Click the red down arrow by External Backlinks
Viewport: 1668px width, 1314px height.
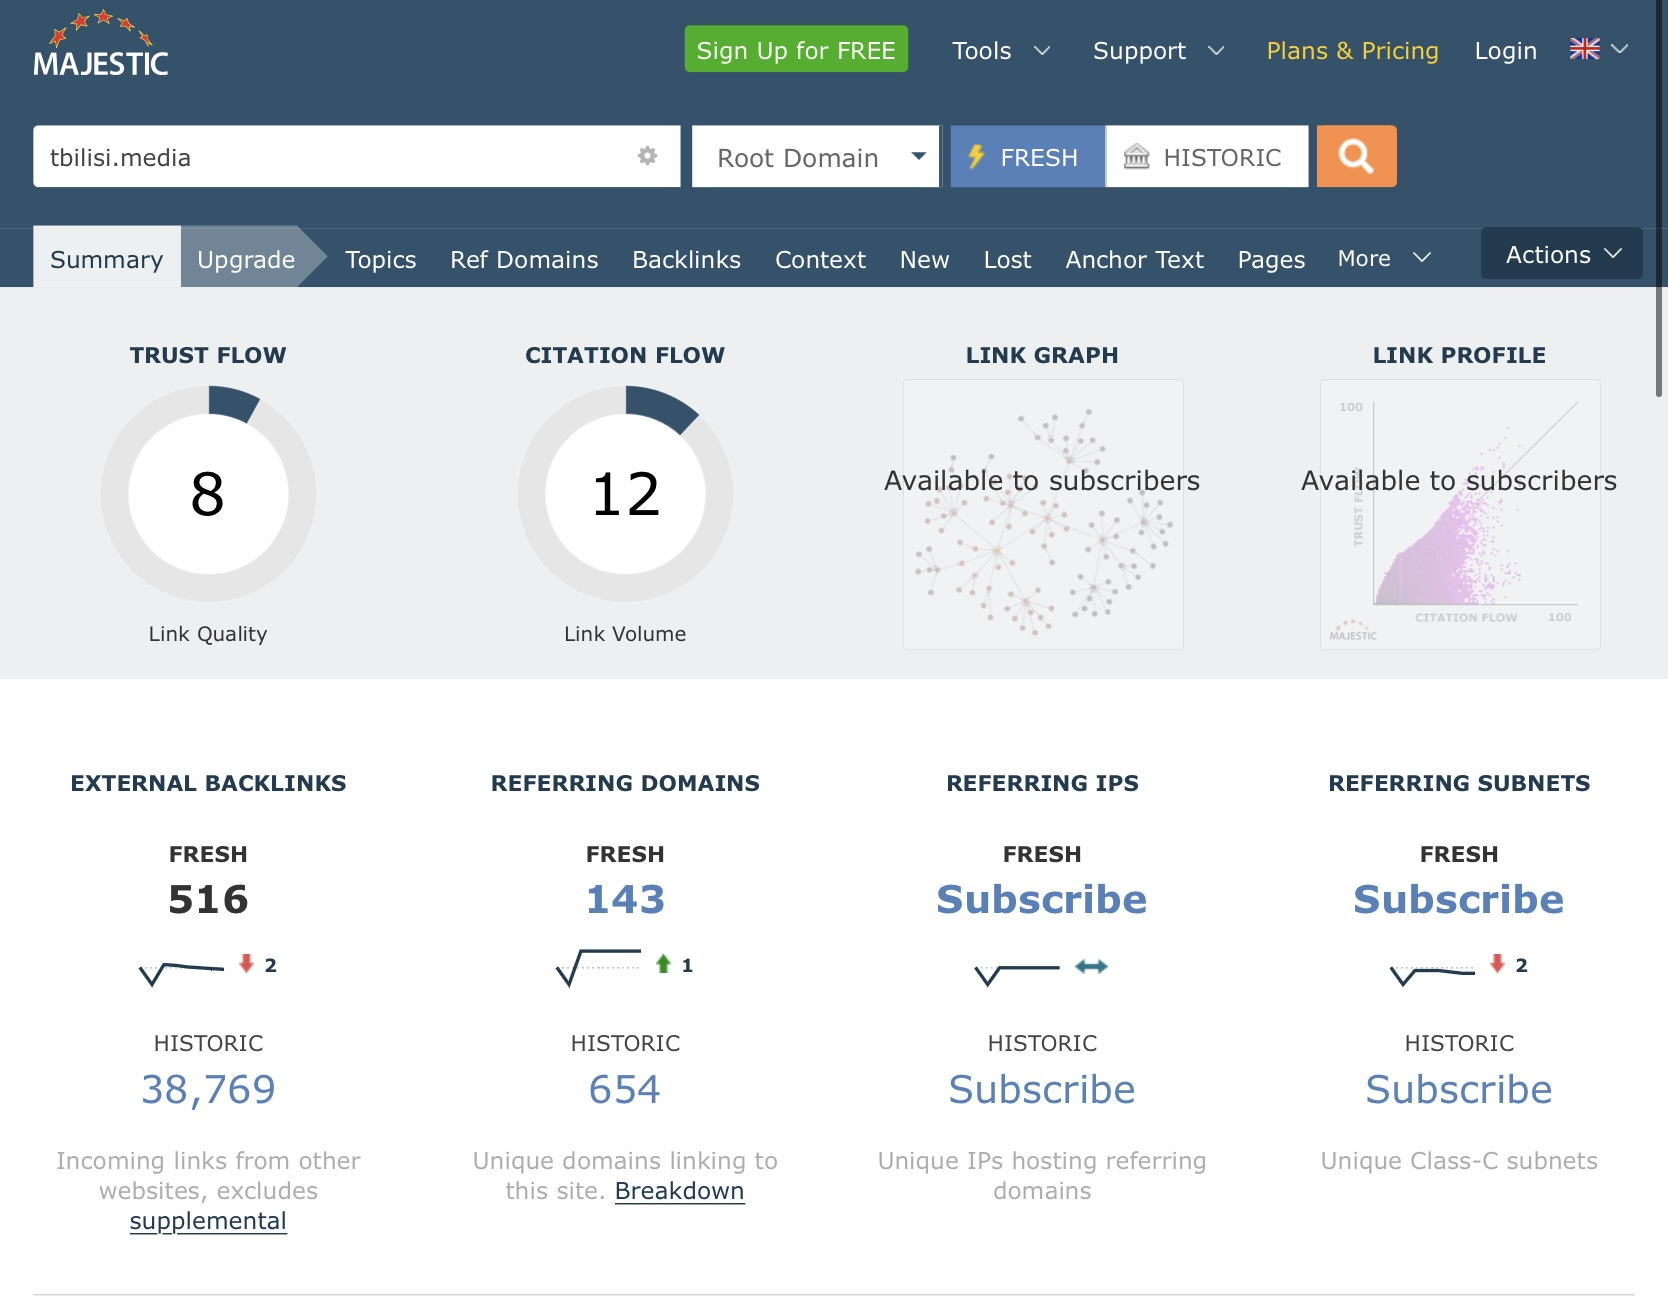(x=246, y=963)
